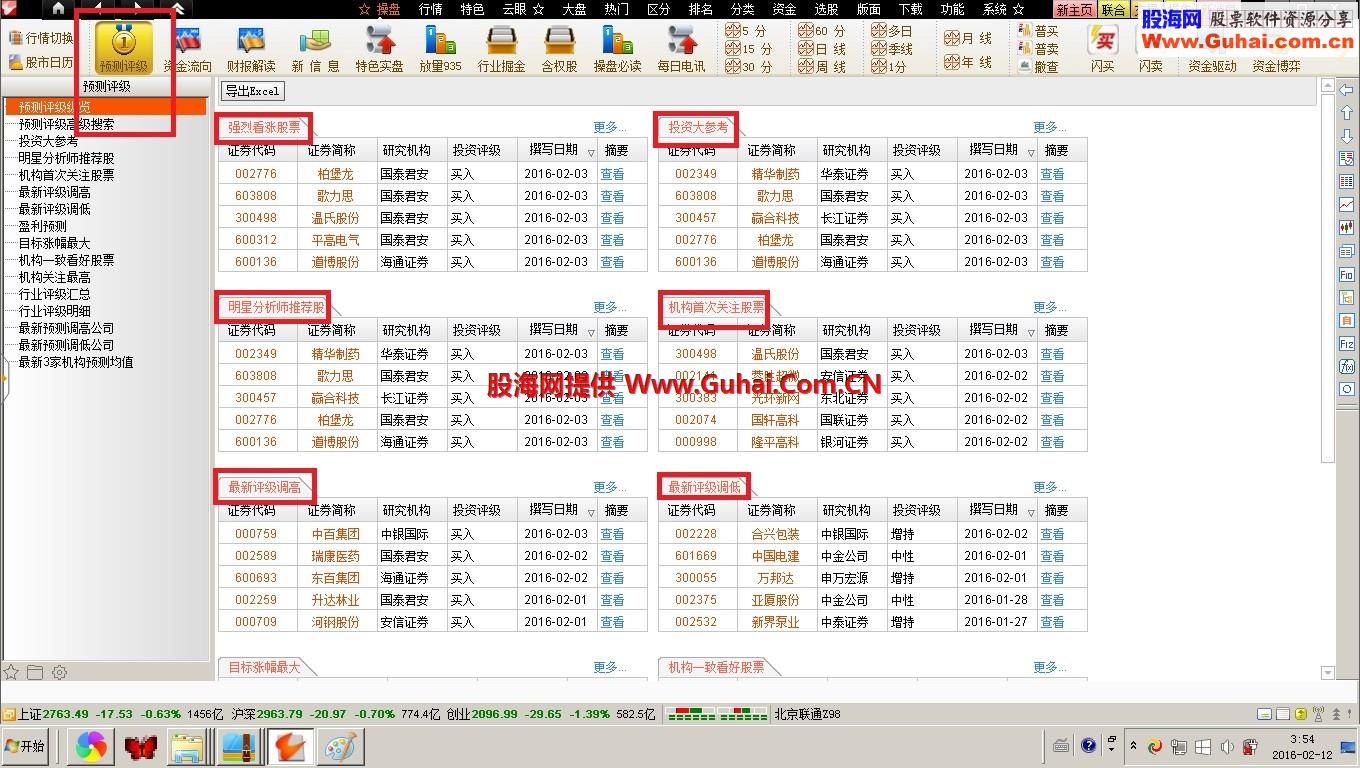
Task: Click 查看 link for 合兴包装 row
Action: (1052, 534)
